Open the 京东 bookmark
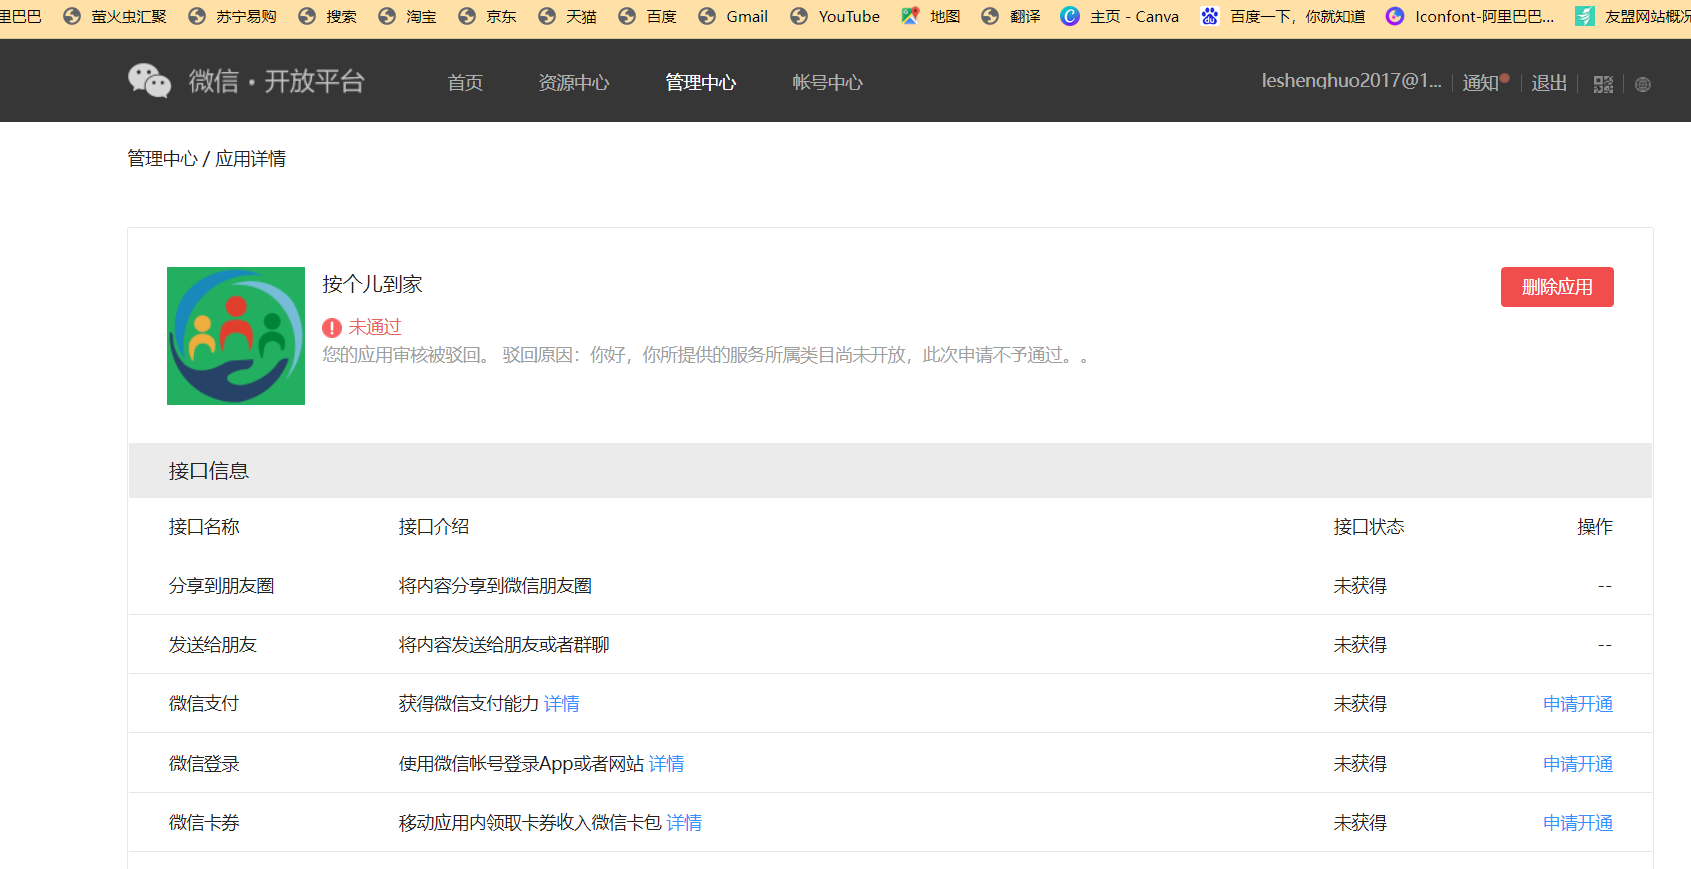1691x869 pixels. coord(487,16)
